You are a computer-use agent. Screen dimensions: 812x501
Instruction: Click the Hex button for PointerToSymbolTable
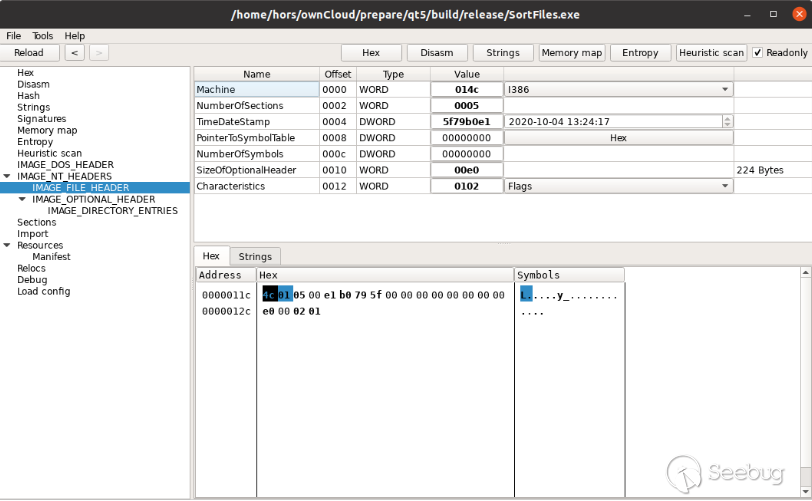[618, 138]
